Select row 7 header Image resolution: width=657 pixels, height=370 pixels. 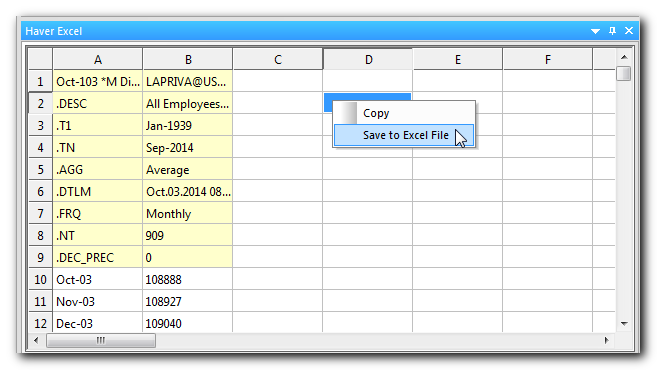(x=40, y=214)
